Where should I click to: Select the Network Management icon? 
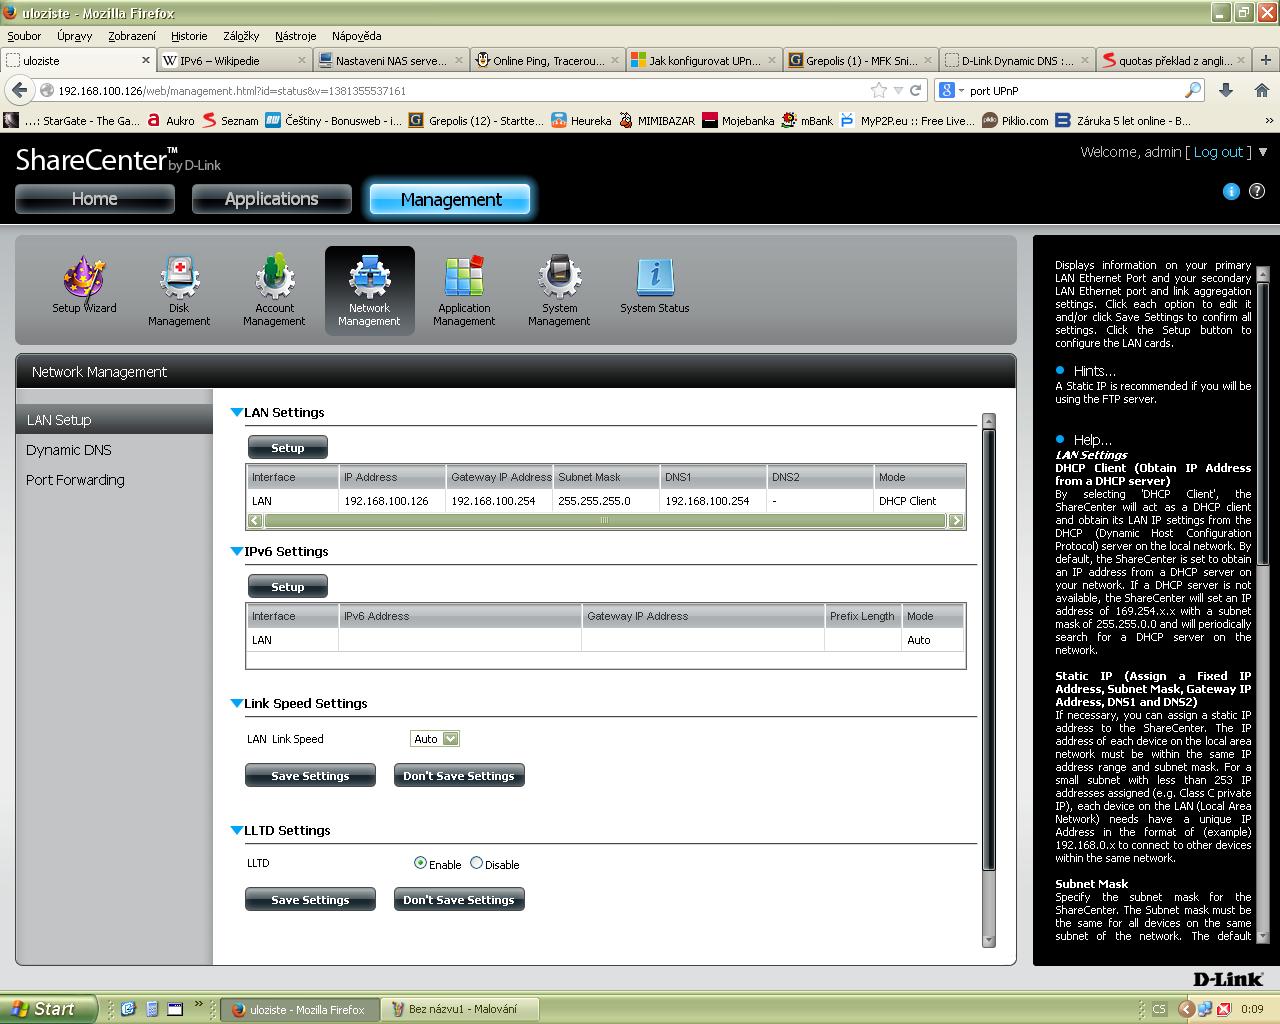(x=369, y=290)
